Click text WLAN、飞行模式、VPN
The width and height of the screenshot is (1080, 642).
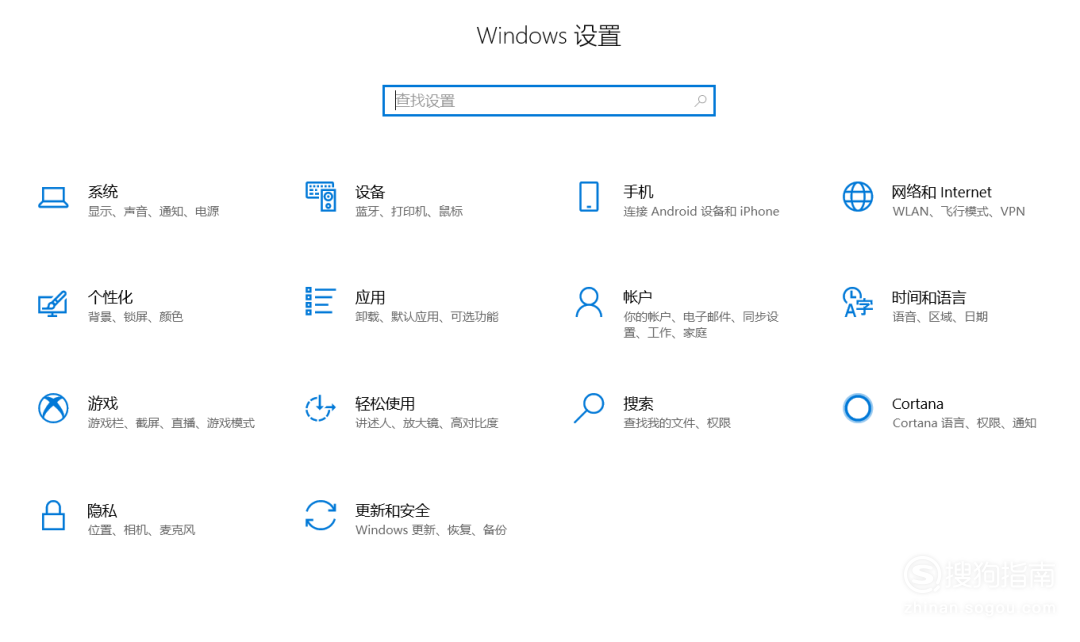click(959, 211)
